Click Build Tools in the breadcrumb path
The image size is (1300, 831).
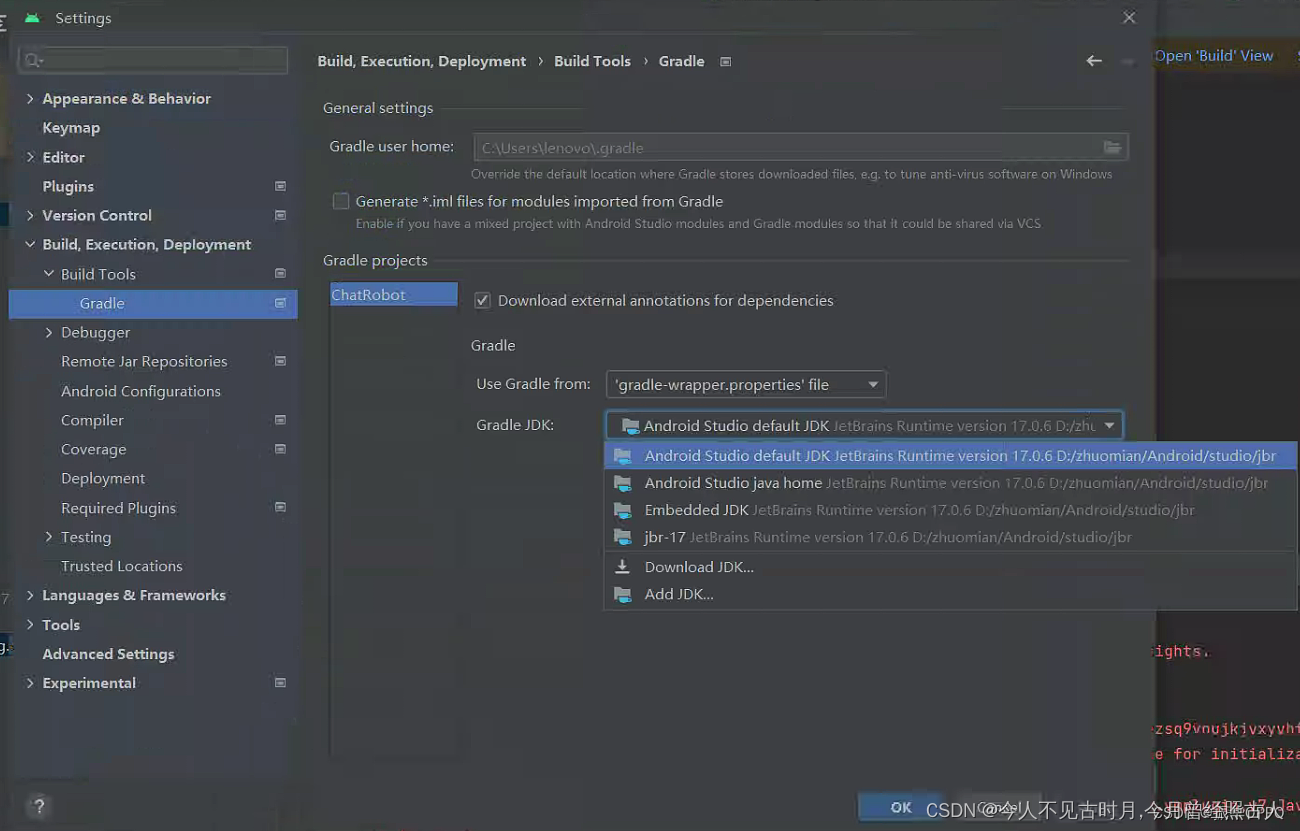(592, 61)
